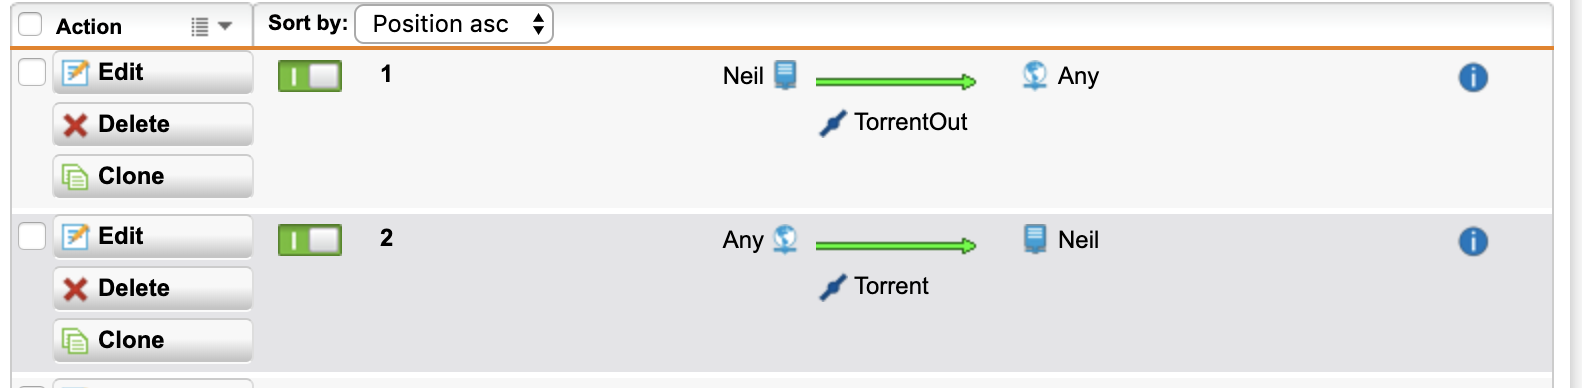The width and height of the screenshot is (1582, 388).
Task: Open the Sort by Position asc dropdown
Action: (454, 24)
